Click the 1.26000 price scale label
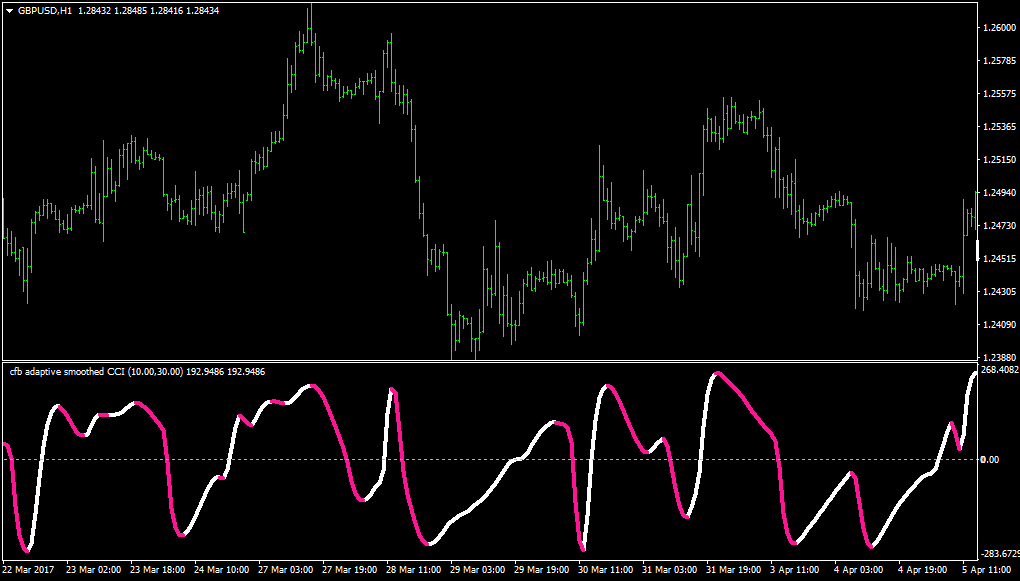Image resolution: width=1020 pixels, height=581 pixels. click(x=1000, y=27)
